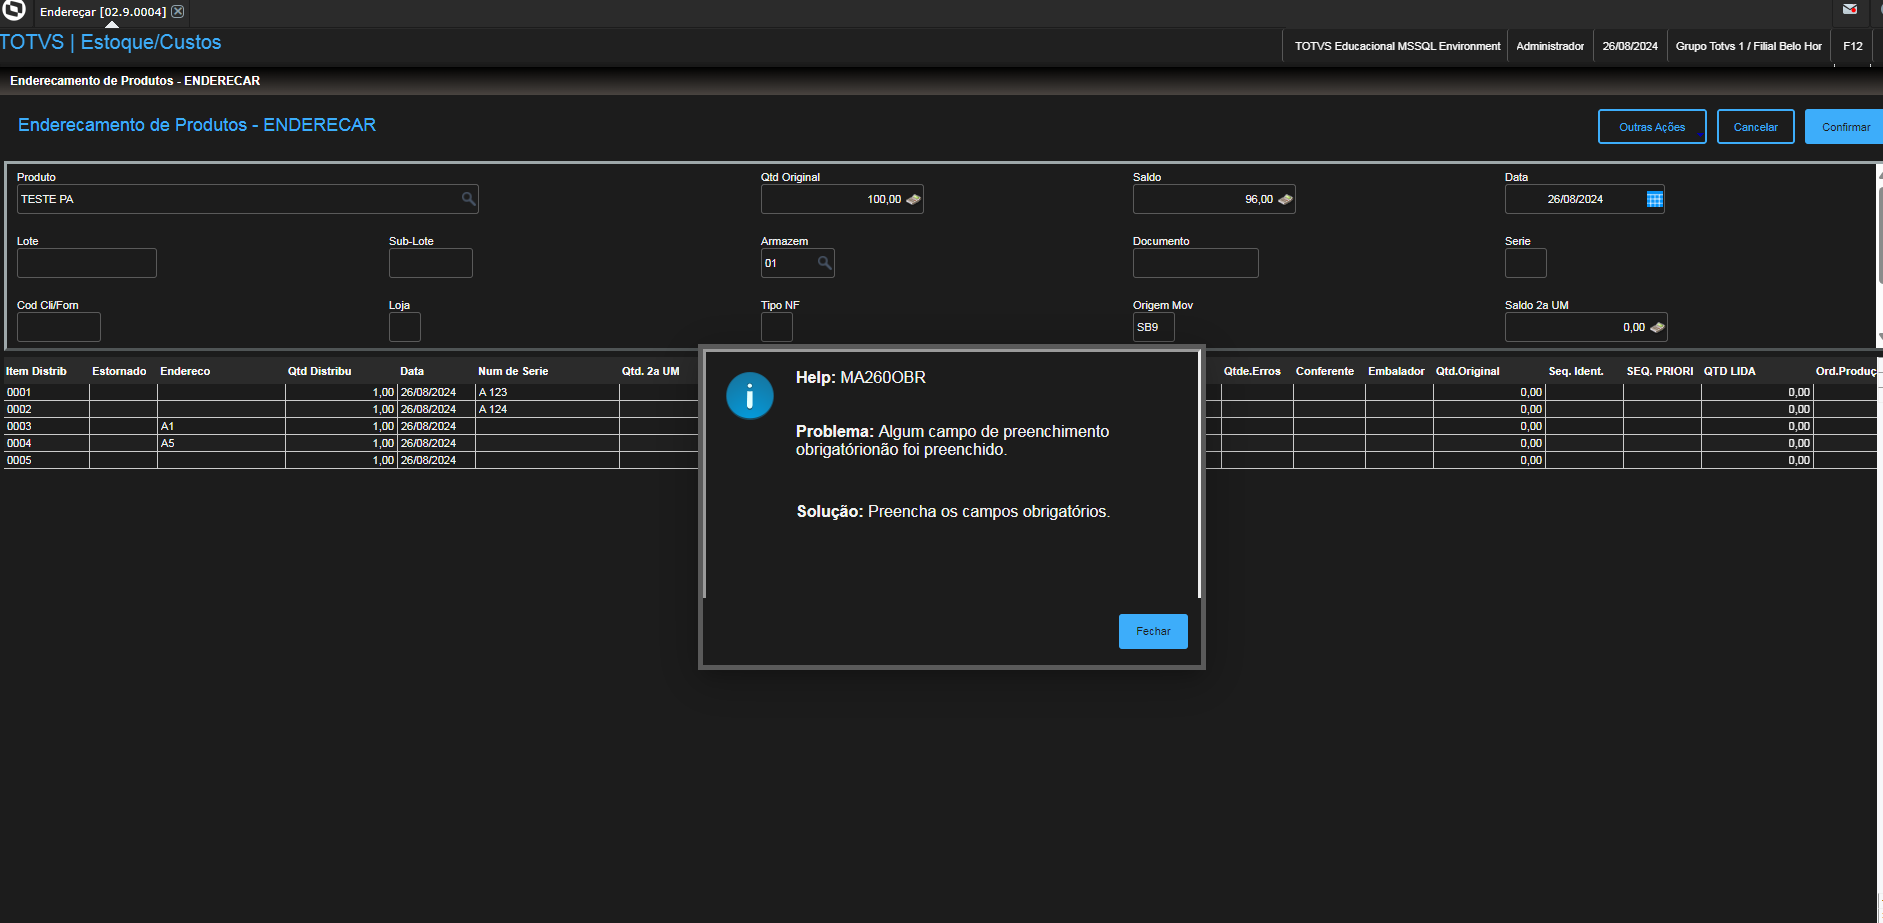The width and height of the screenshot is (1883, 923).
Task: Open the Qtd Original calculator icon
Action: (x=913, y=199)
